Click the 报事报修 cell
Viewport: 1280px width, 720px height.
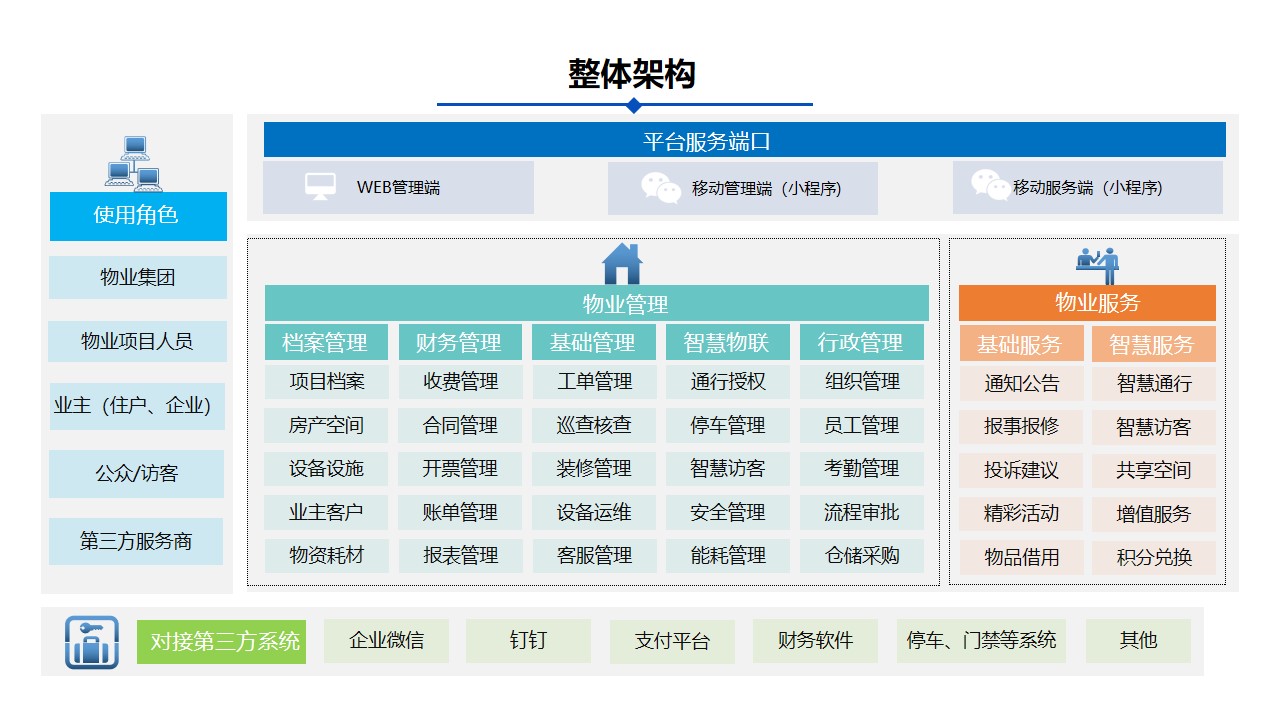pos(1021,427)
